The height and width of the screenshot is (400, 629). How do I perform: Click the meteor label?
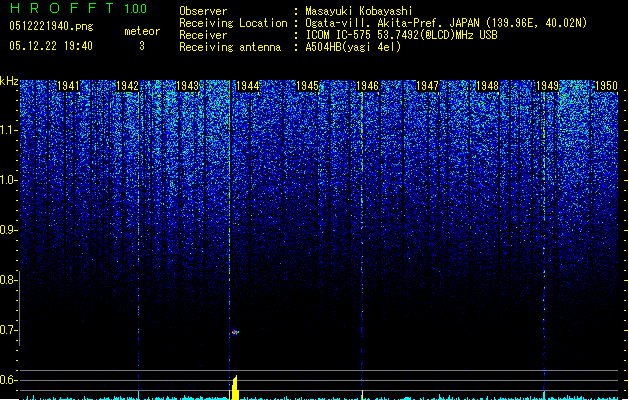pyautogui.click(x=142, y=31)
